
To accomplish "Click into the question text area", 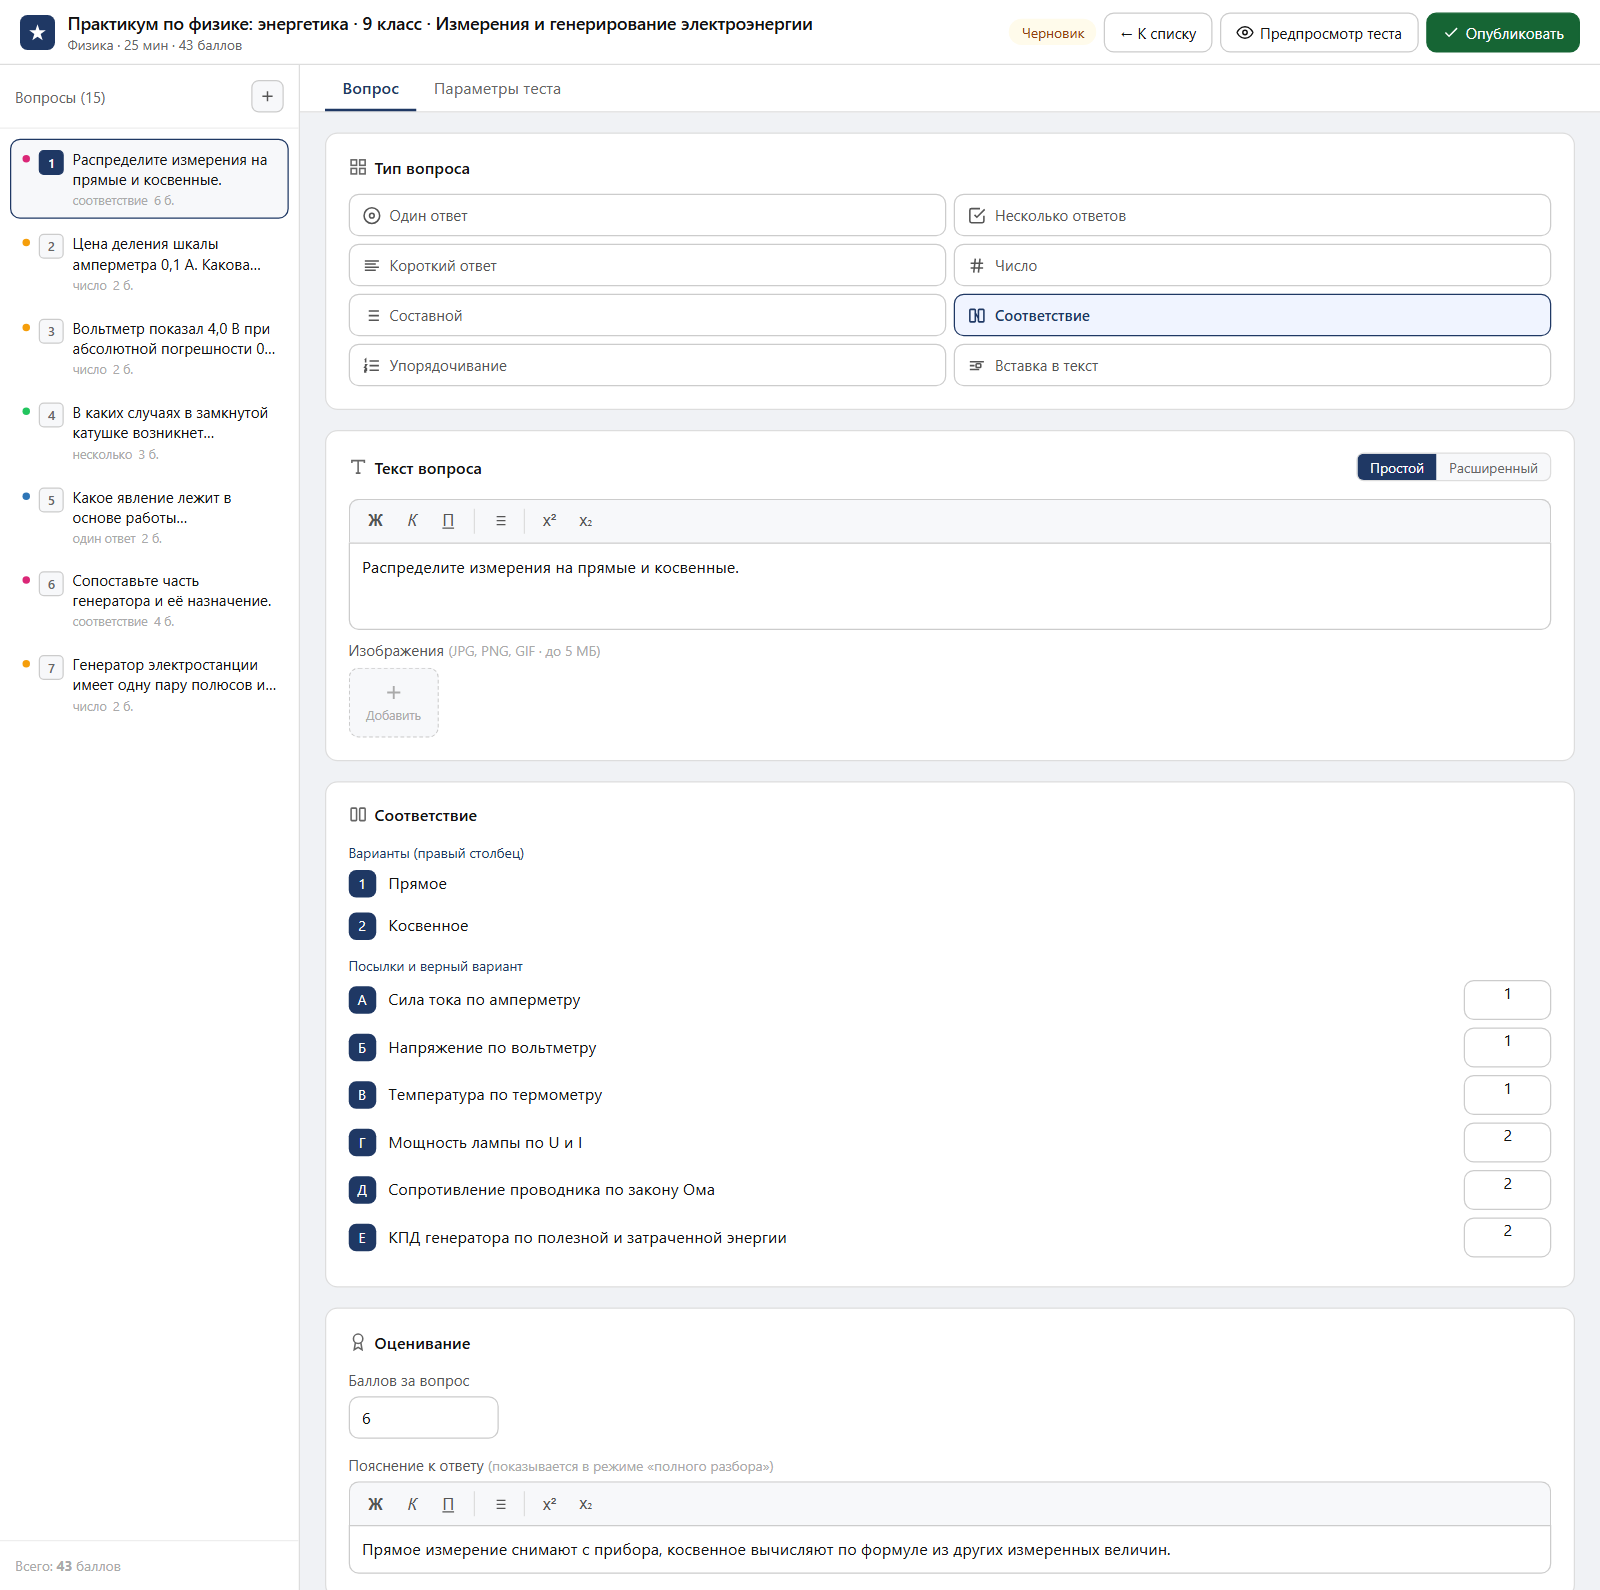I will point(949,586).
